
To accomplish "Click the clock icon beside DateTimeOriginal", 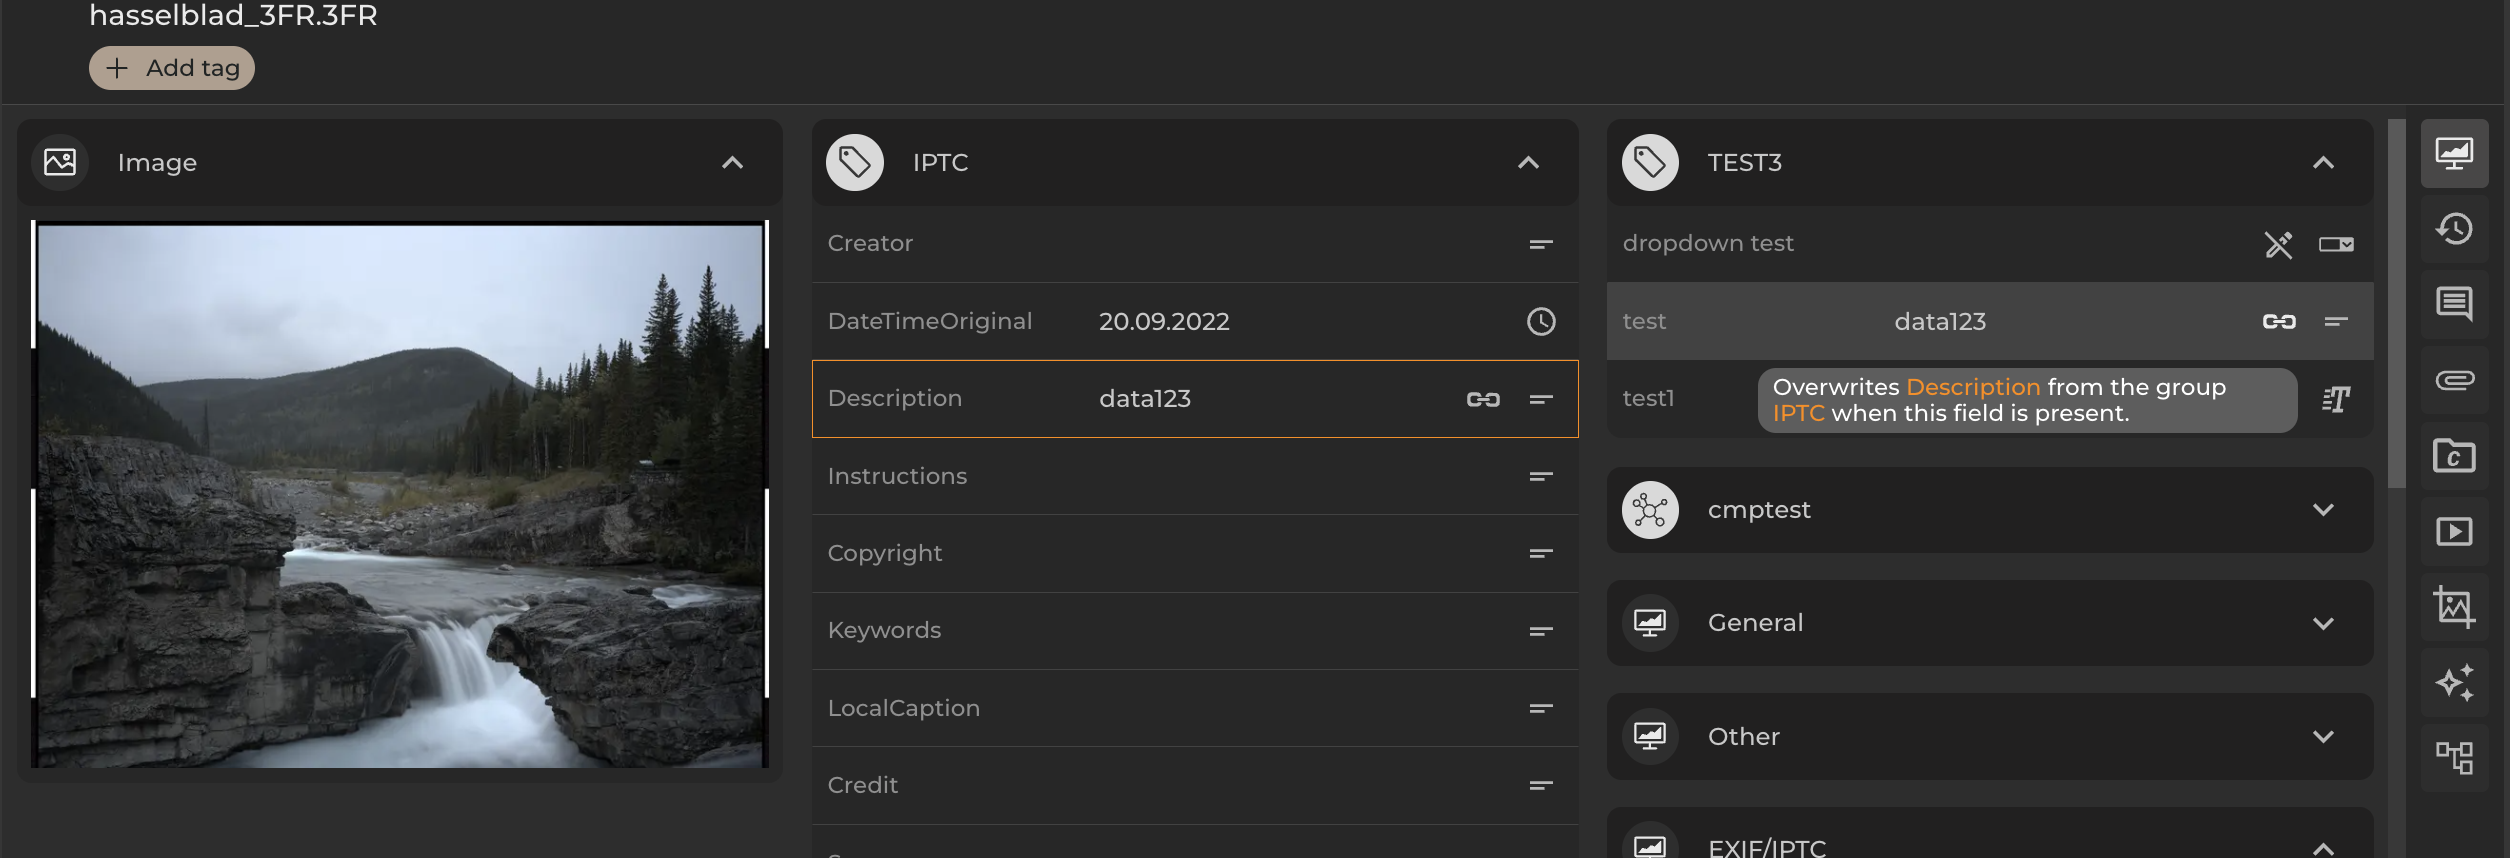I will coord(1540,321).
